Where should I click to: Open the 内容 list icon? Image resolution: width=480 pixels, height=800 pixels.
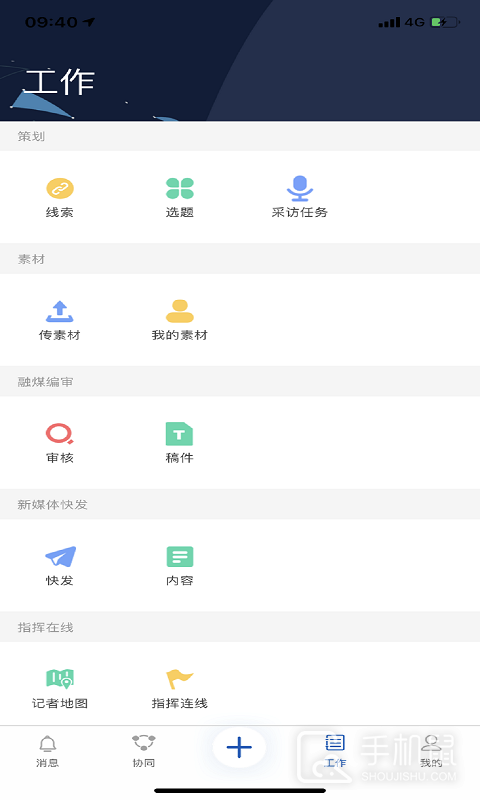[180, 557]
